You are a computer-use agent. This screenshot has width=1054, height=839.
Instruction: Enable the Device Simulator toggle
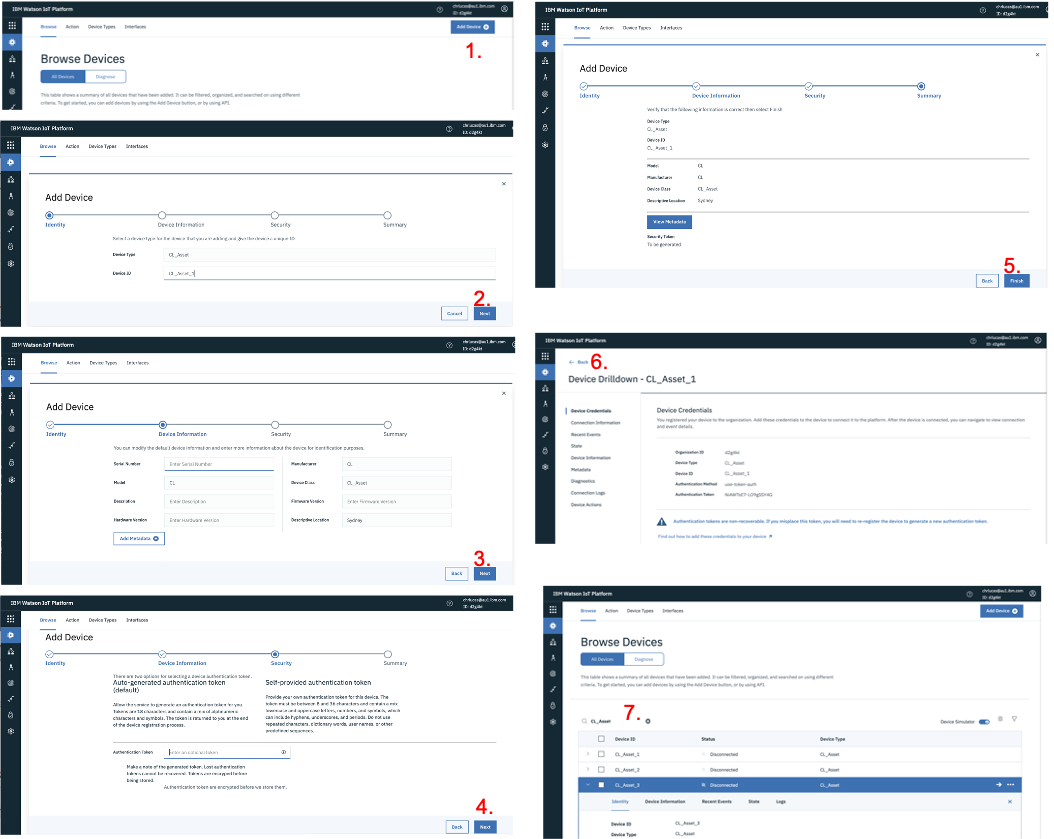[984, 721]
